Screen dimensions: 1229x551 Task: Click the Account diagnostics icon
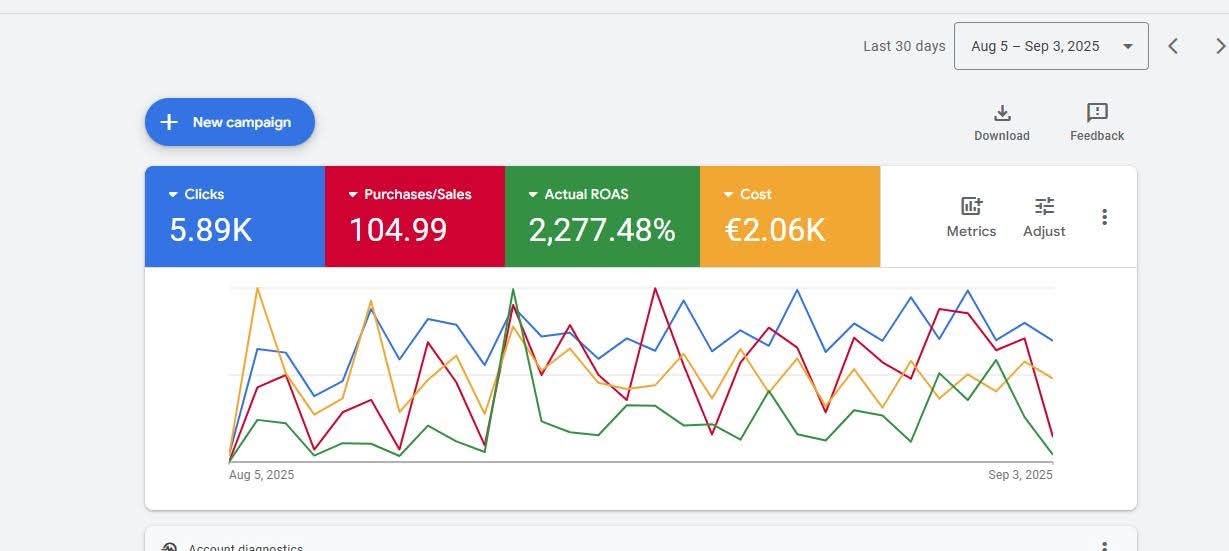click(x=169, y=548)
